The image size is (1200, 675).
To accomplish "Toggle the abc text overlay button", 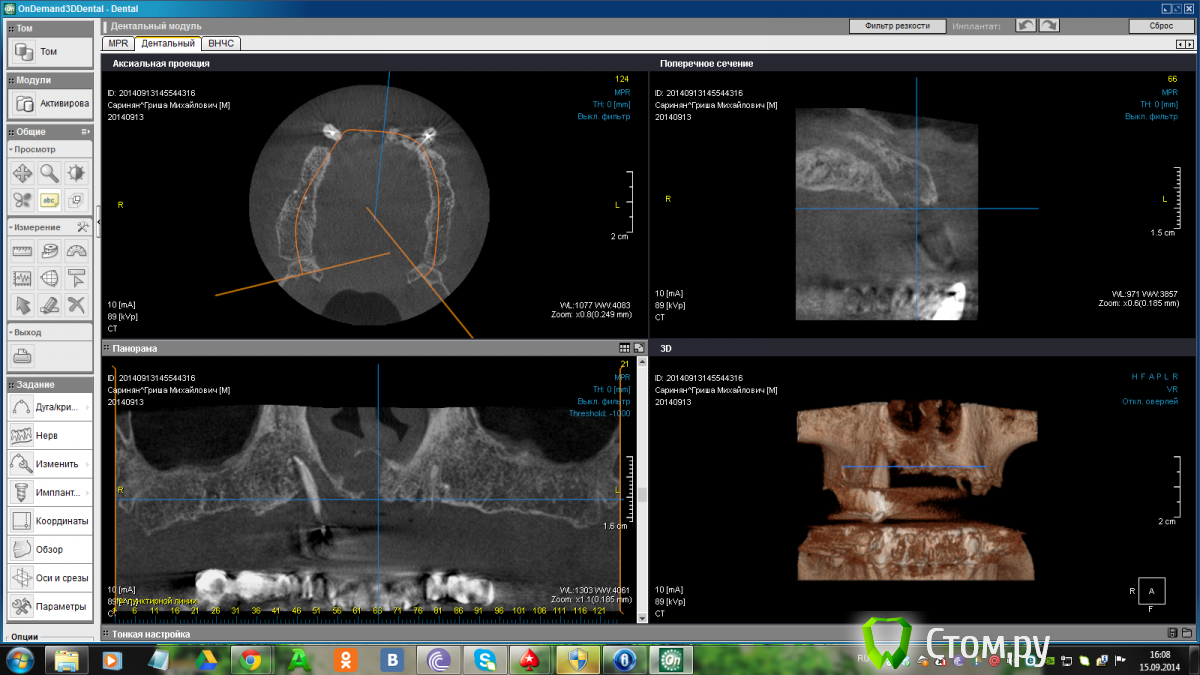I will click(49, 200).
